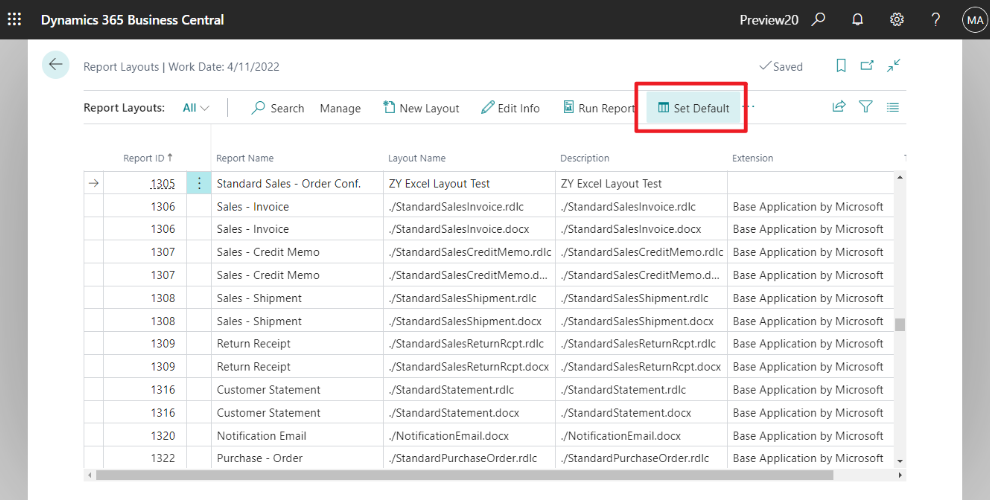Sort by the Report ID column header
990x500 pixels.
[x=148, y=158]
